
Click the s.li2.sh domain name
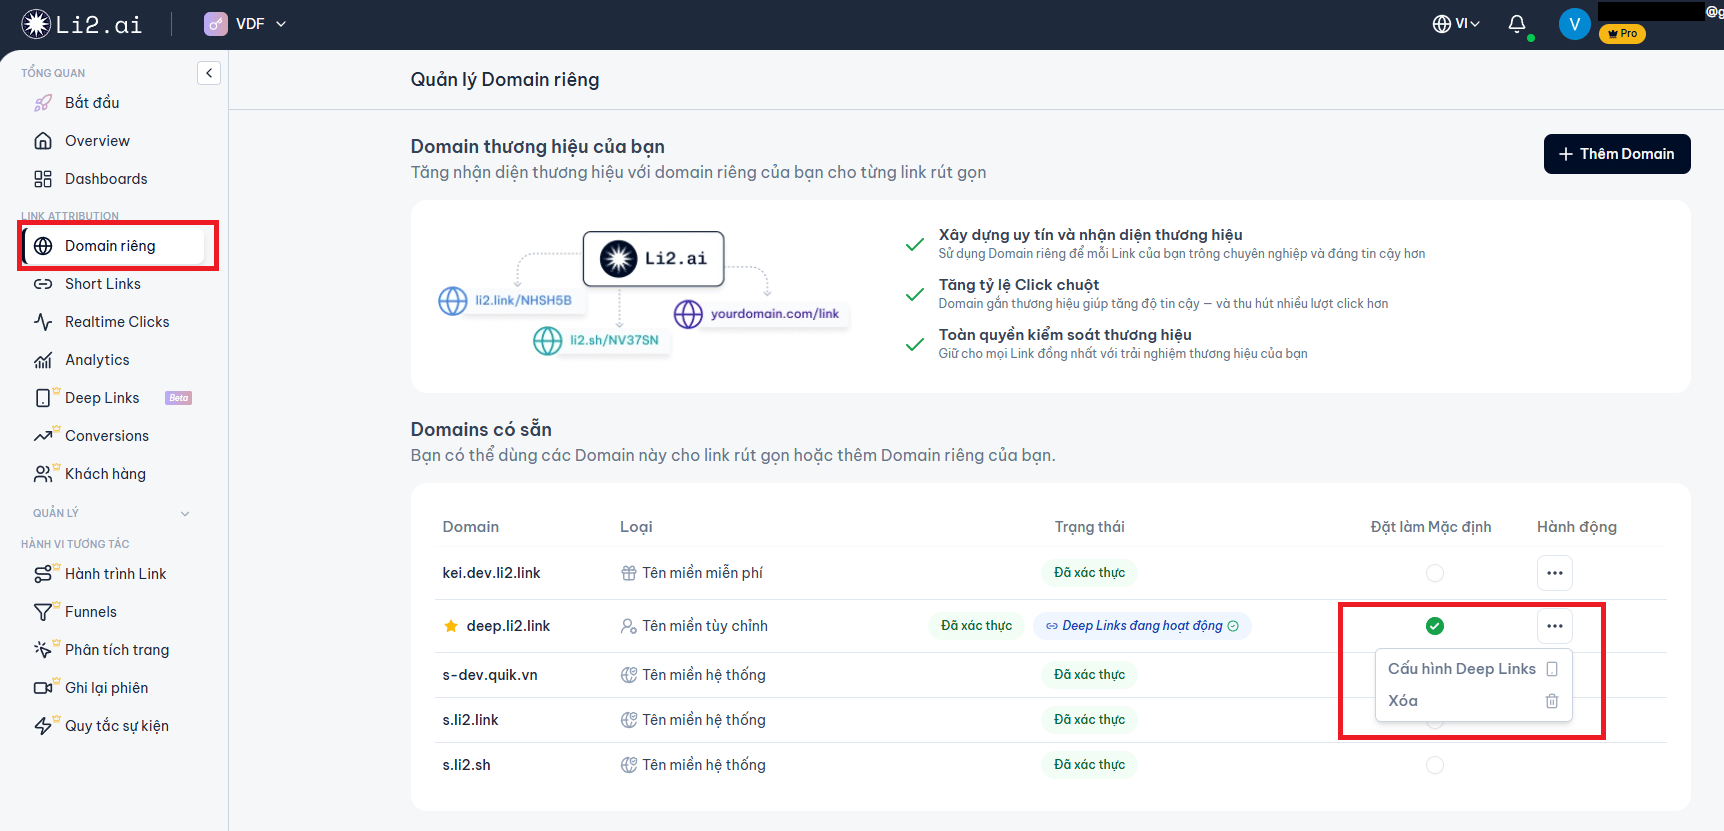(x=466, y=765)
